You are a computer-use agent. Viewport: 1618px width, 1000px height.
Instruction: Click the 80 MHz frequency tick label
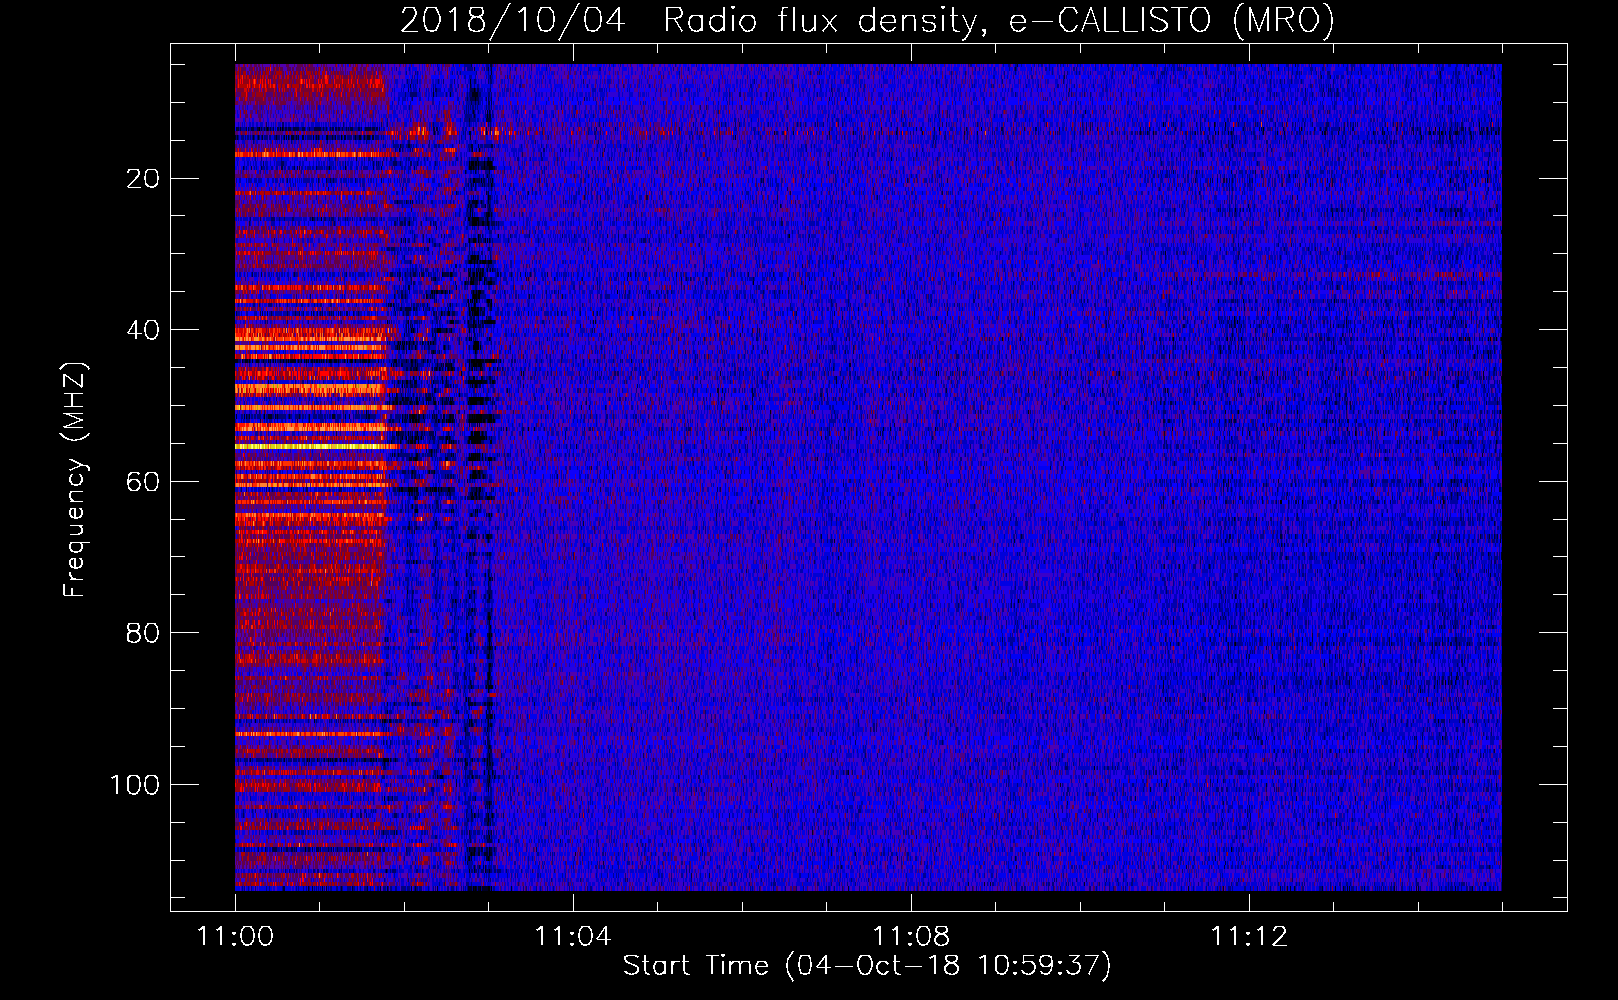coord(144,633)
